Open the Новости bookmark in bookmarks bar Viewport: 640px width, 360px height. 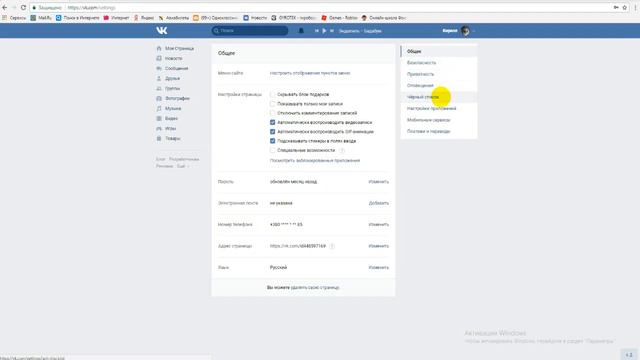pyautogui.click(x=255, y=18)
